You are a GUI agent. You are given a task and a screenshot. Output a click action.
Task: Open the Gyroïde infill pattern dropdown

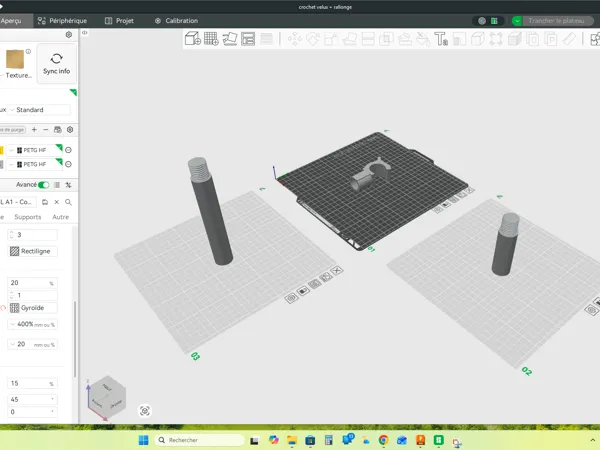tap(33, 308)
